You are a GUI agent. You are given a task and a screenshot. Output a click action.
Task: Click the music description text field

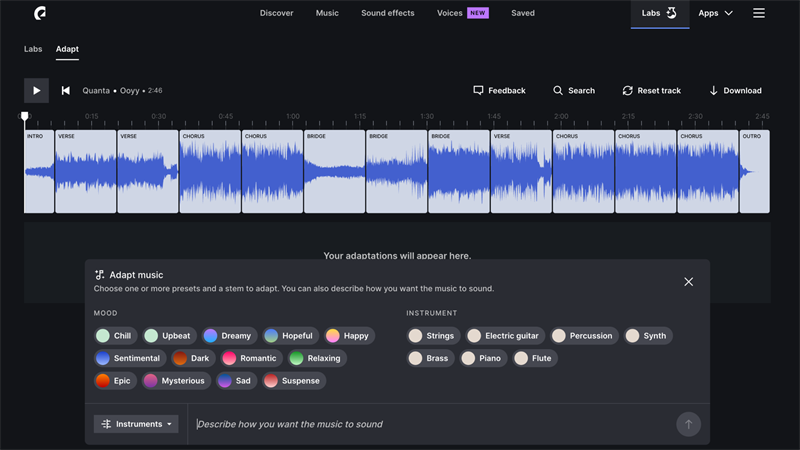(430, 424)
